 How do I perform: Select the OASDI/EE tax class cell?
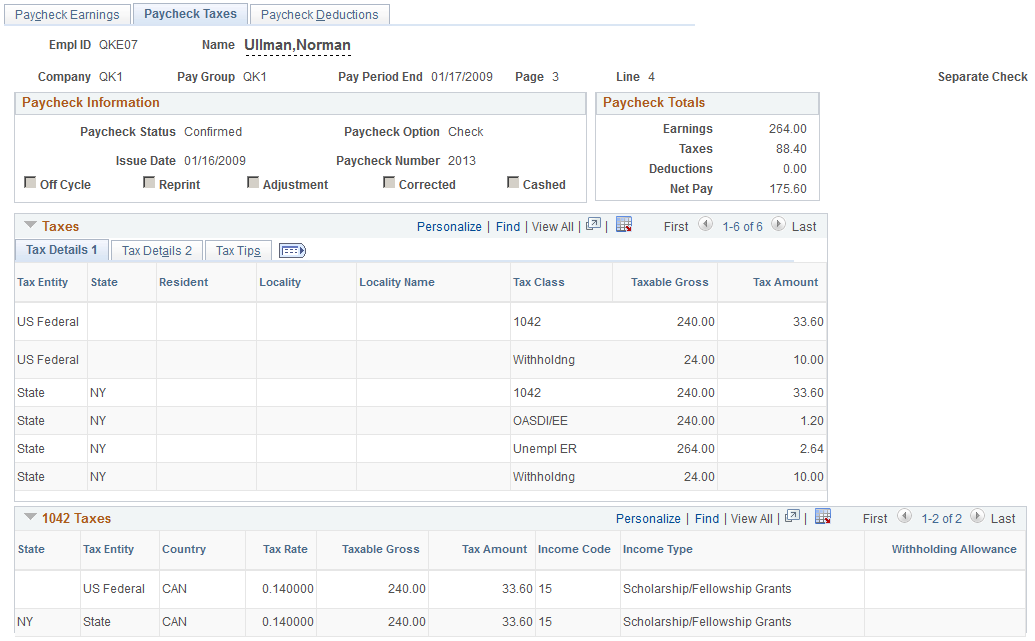click(540, 421)
